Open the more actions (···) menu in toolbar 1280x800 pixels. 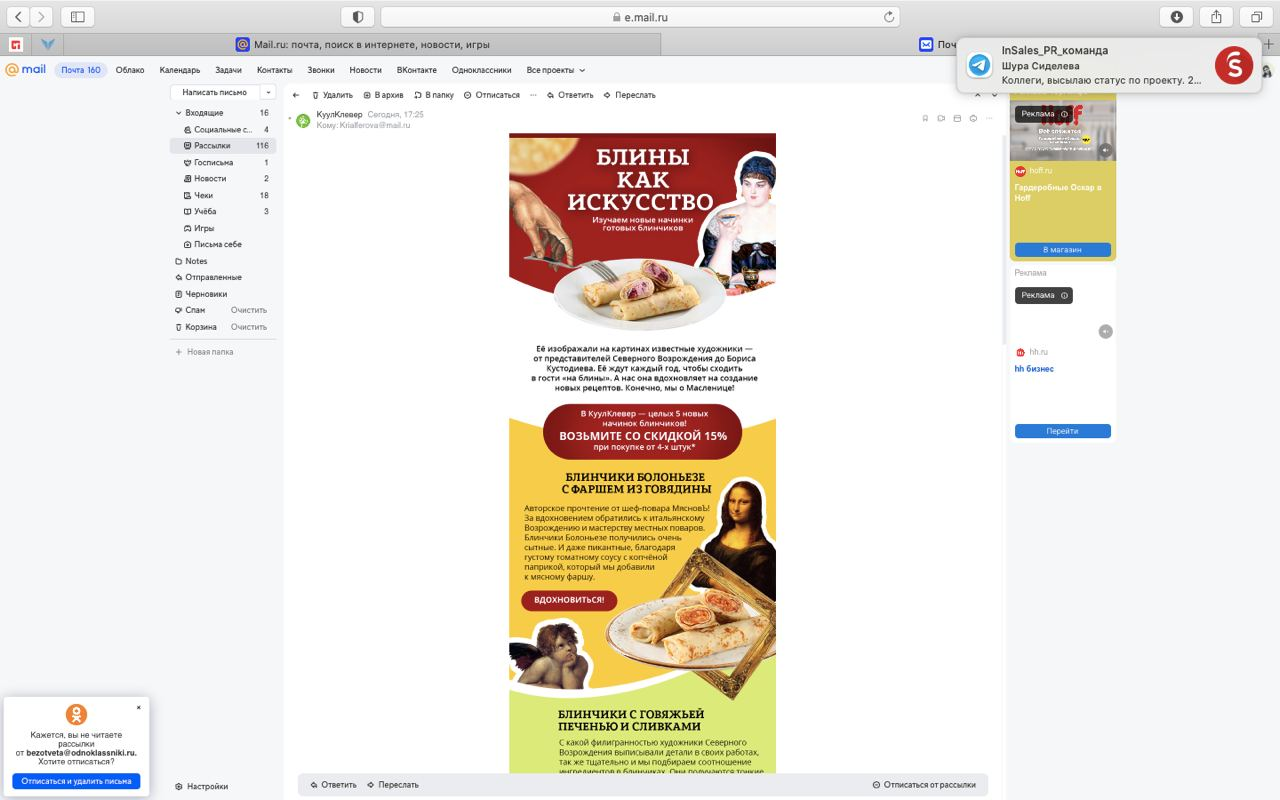click(533, 95)
